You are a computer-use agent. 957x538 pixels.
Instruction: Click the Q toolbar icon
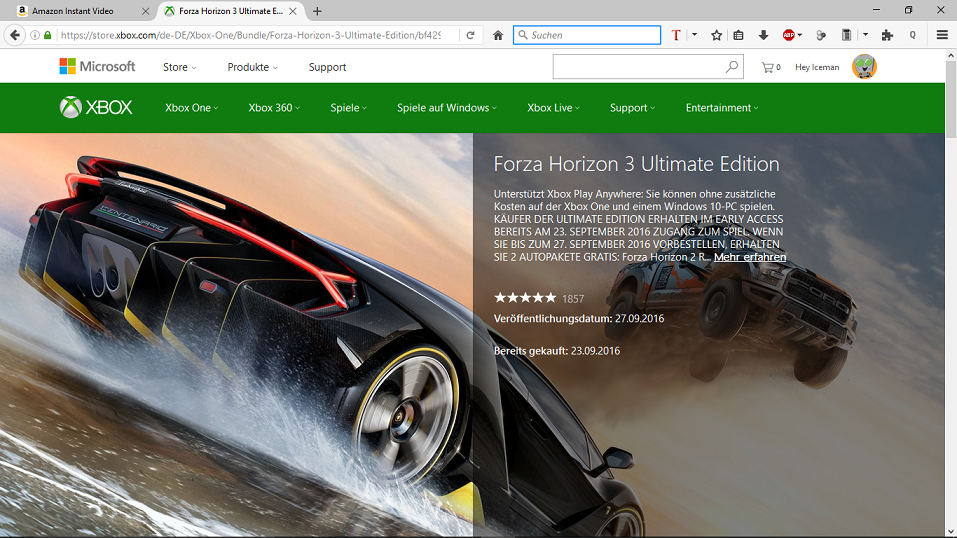pos(912,35)
